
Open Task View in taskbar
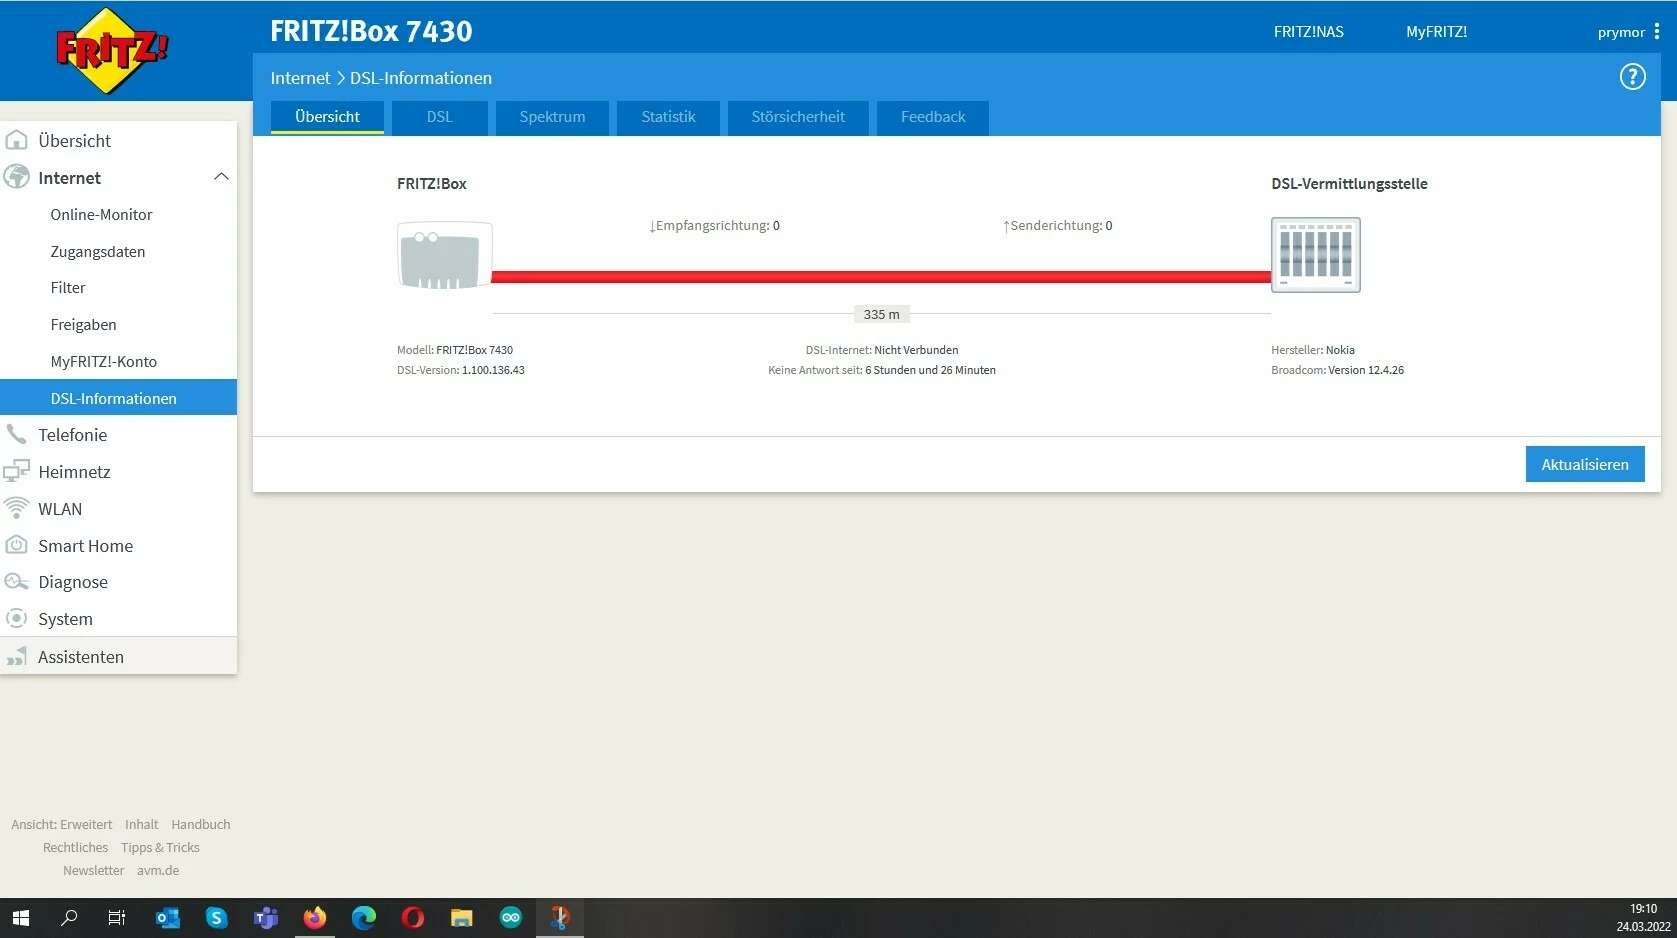[117, 917]
